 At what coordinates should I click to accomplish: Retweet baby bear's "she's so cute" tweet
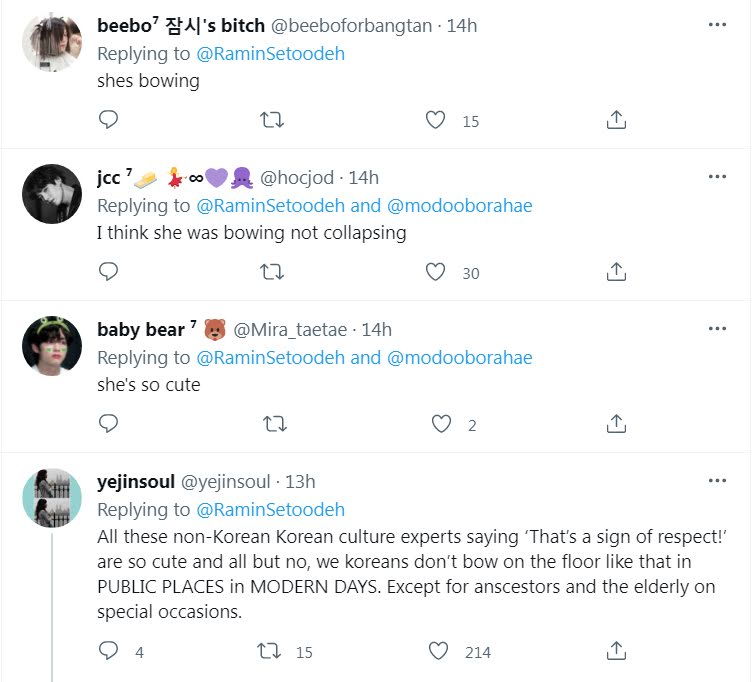click(272, 424)
